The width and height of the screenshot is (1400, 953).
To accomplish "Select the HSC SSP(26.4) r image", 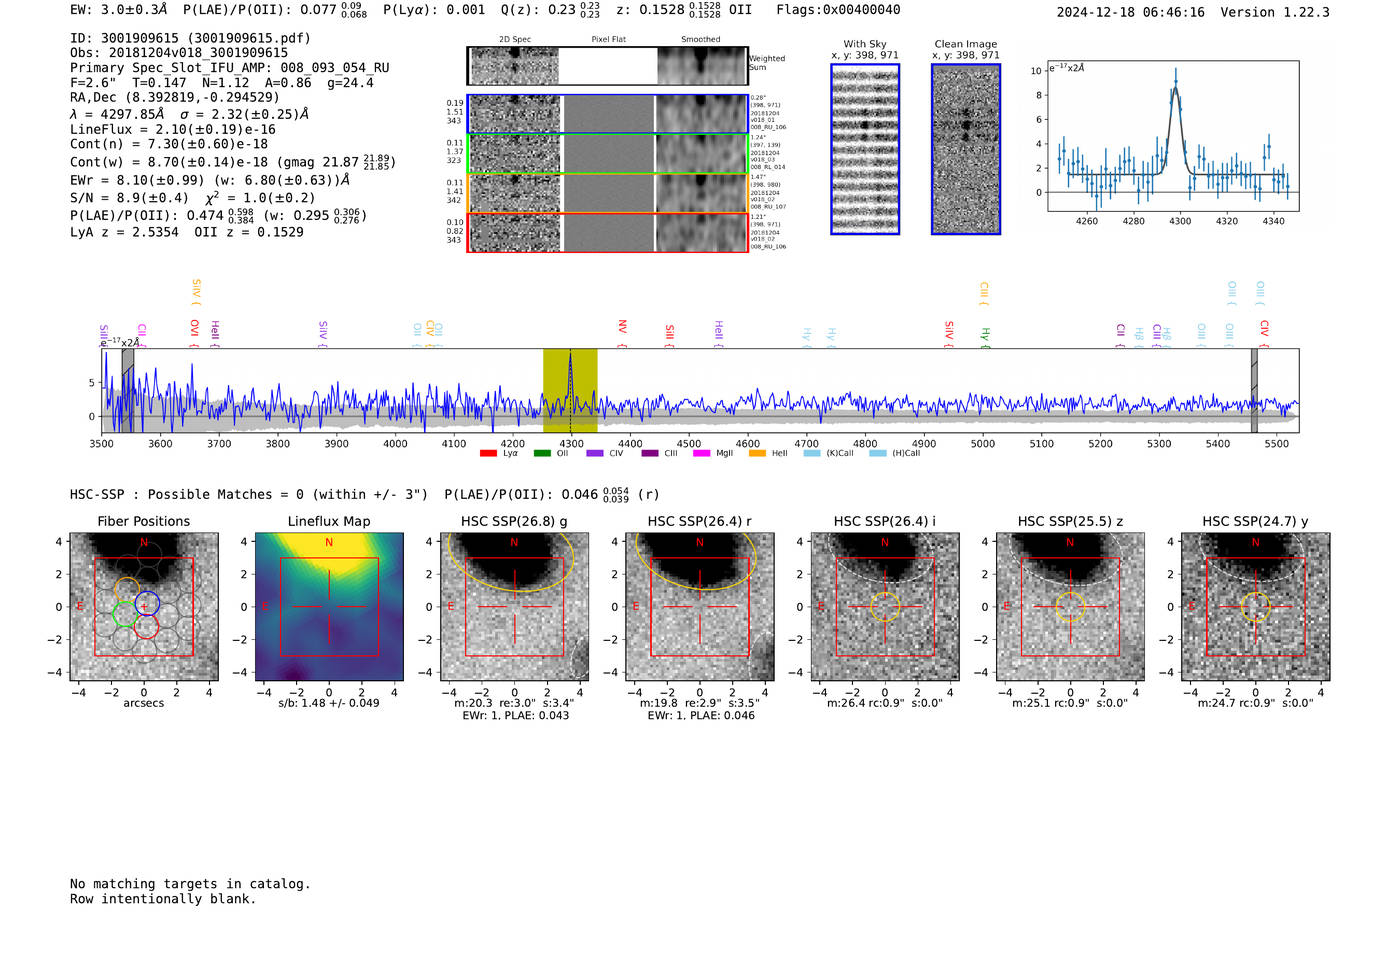I will [x=700, y=607].
